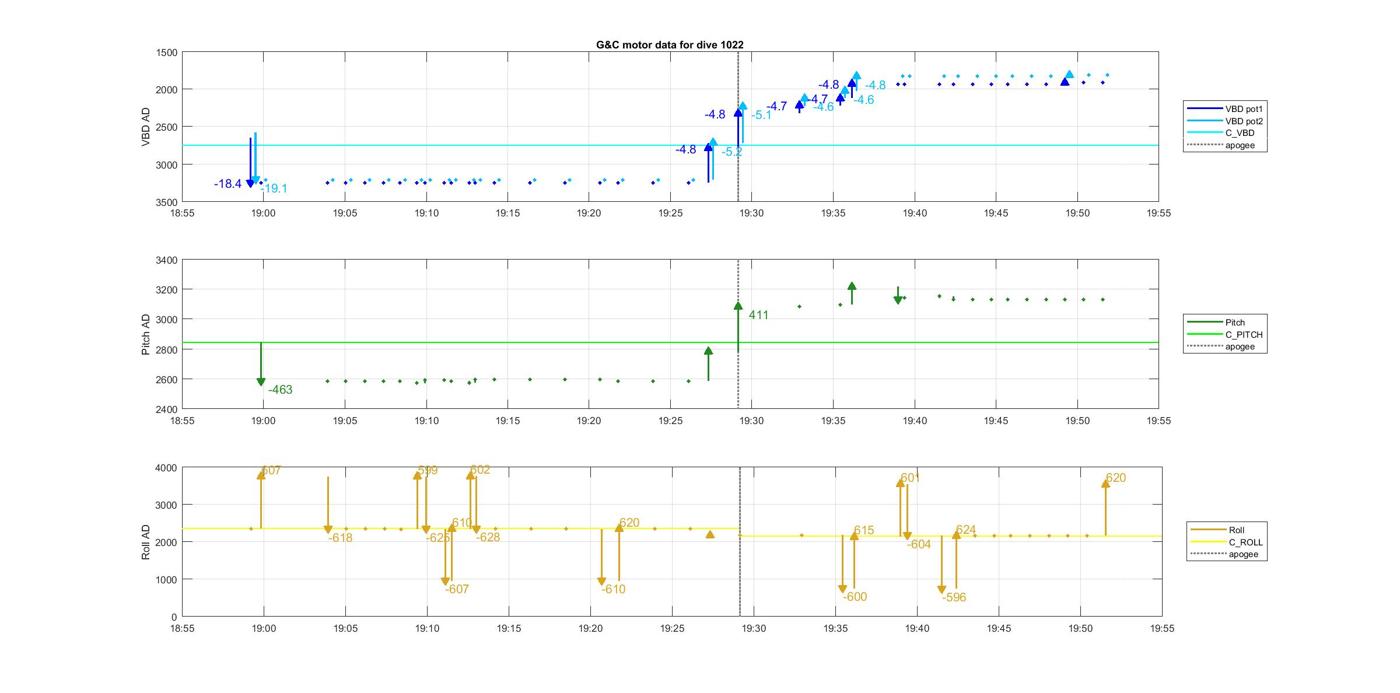Viewport: 1400px width, 693px height.
Task: Click the "-5.2" VBD data label
Action: (x=732, y=152)
